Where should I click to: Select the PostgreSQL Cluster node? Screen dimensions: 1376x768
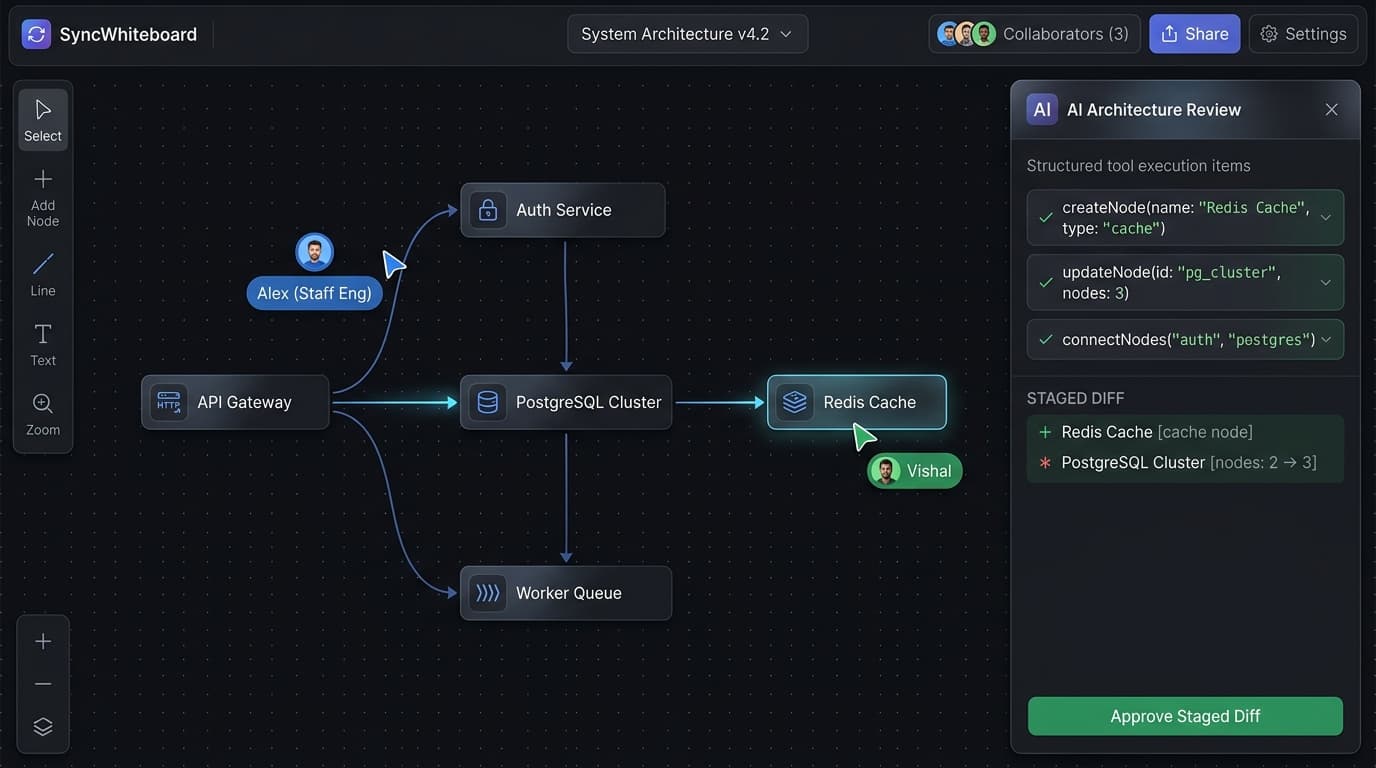coord(566,402)
